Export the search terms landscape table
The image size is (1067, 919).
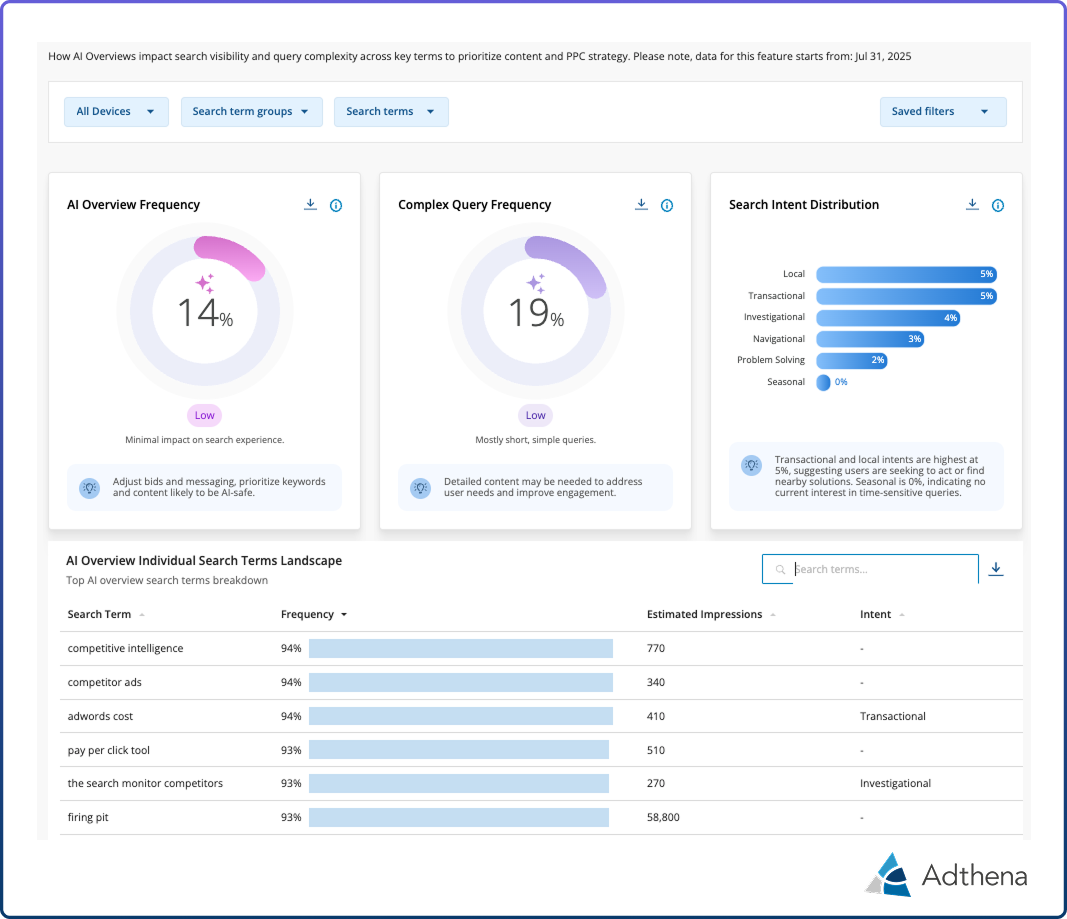[x=996, y=568]
